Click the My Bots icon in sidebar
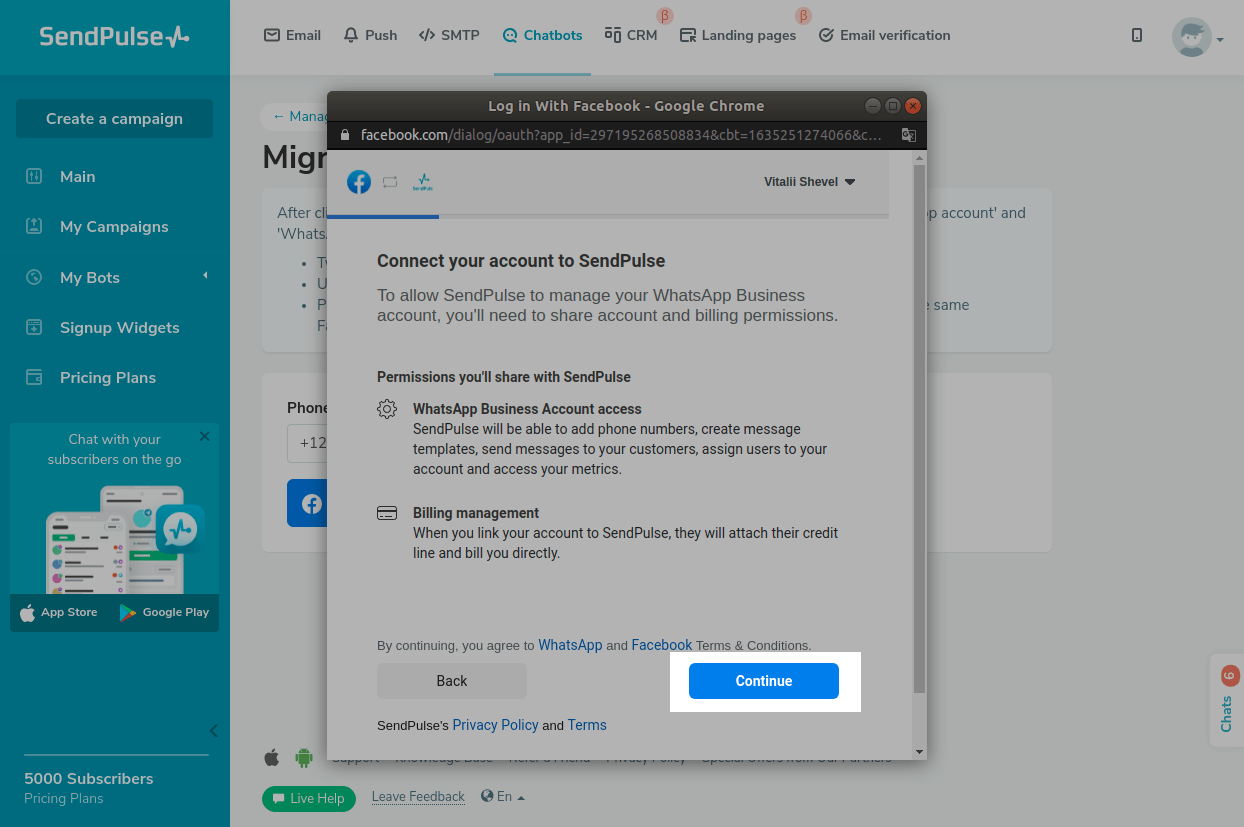Viewport: 1244px width, 827px height. click(34, 277)
